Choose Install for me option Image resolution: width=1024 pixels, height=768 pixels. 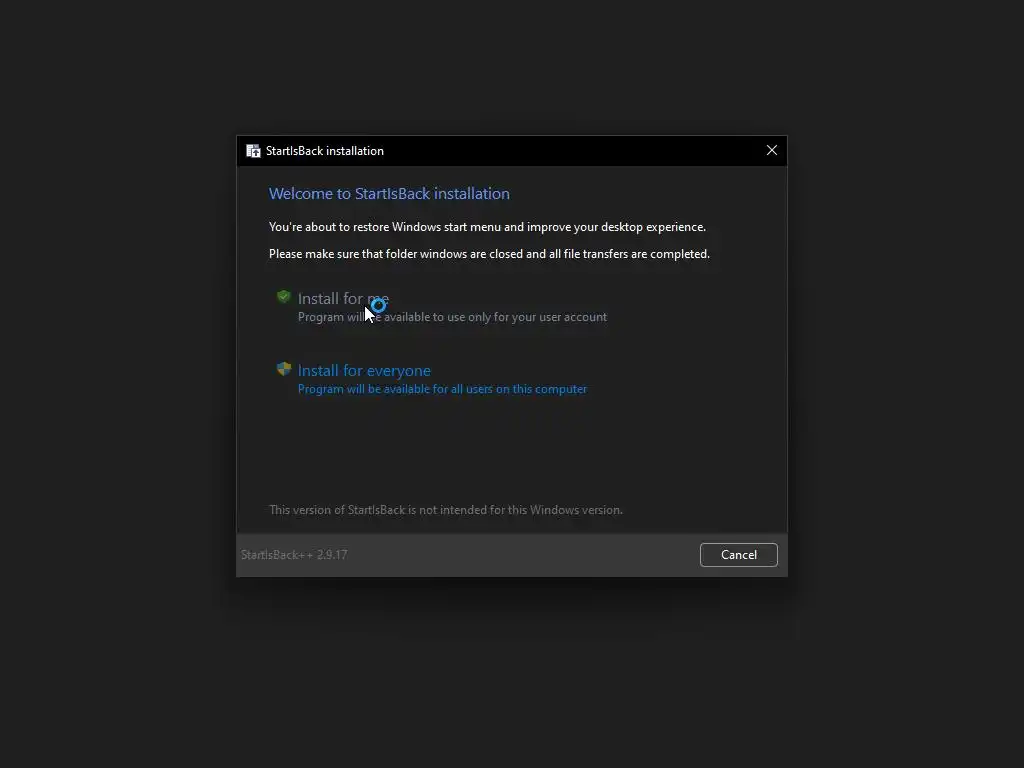pos(441,307)
